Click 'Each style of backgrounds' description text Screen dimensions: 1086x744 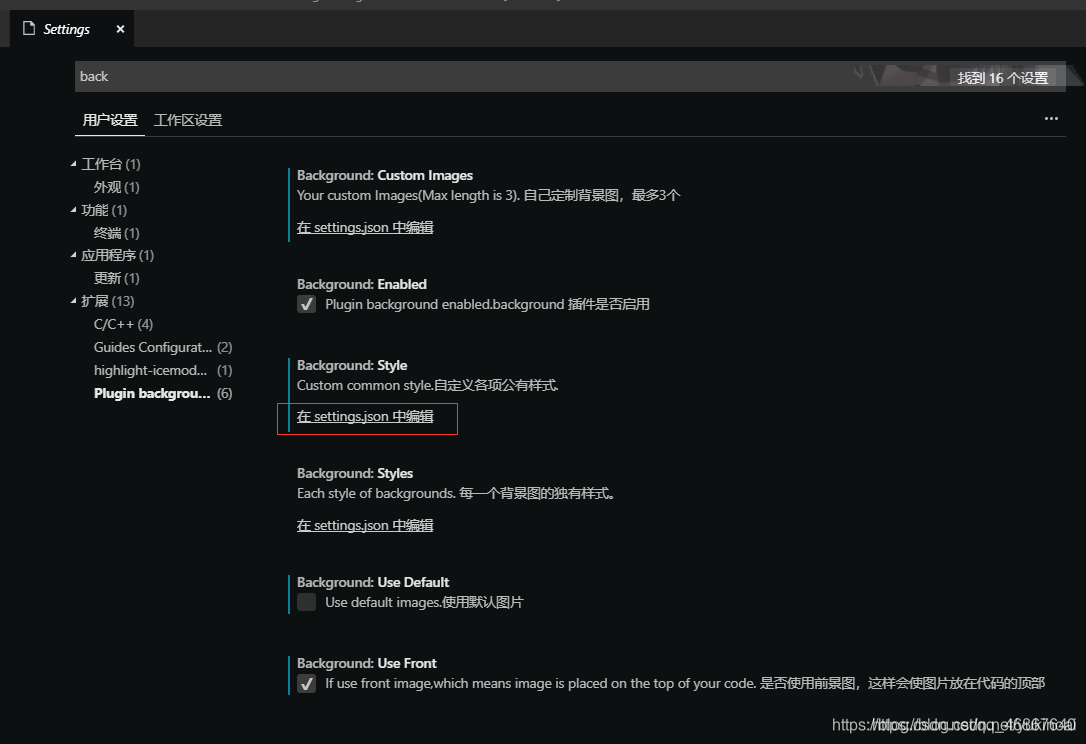[x=456, y=493]
